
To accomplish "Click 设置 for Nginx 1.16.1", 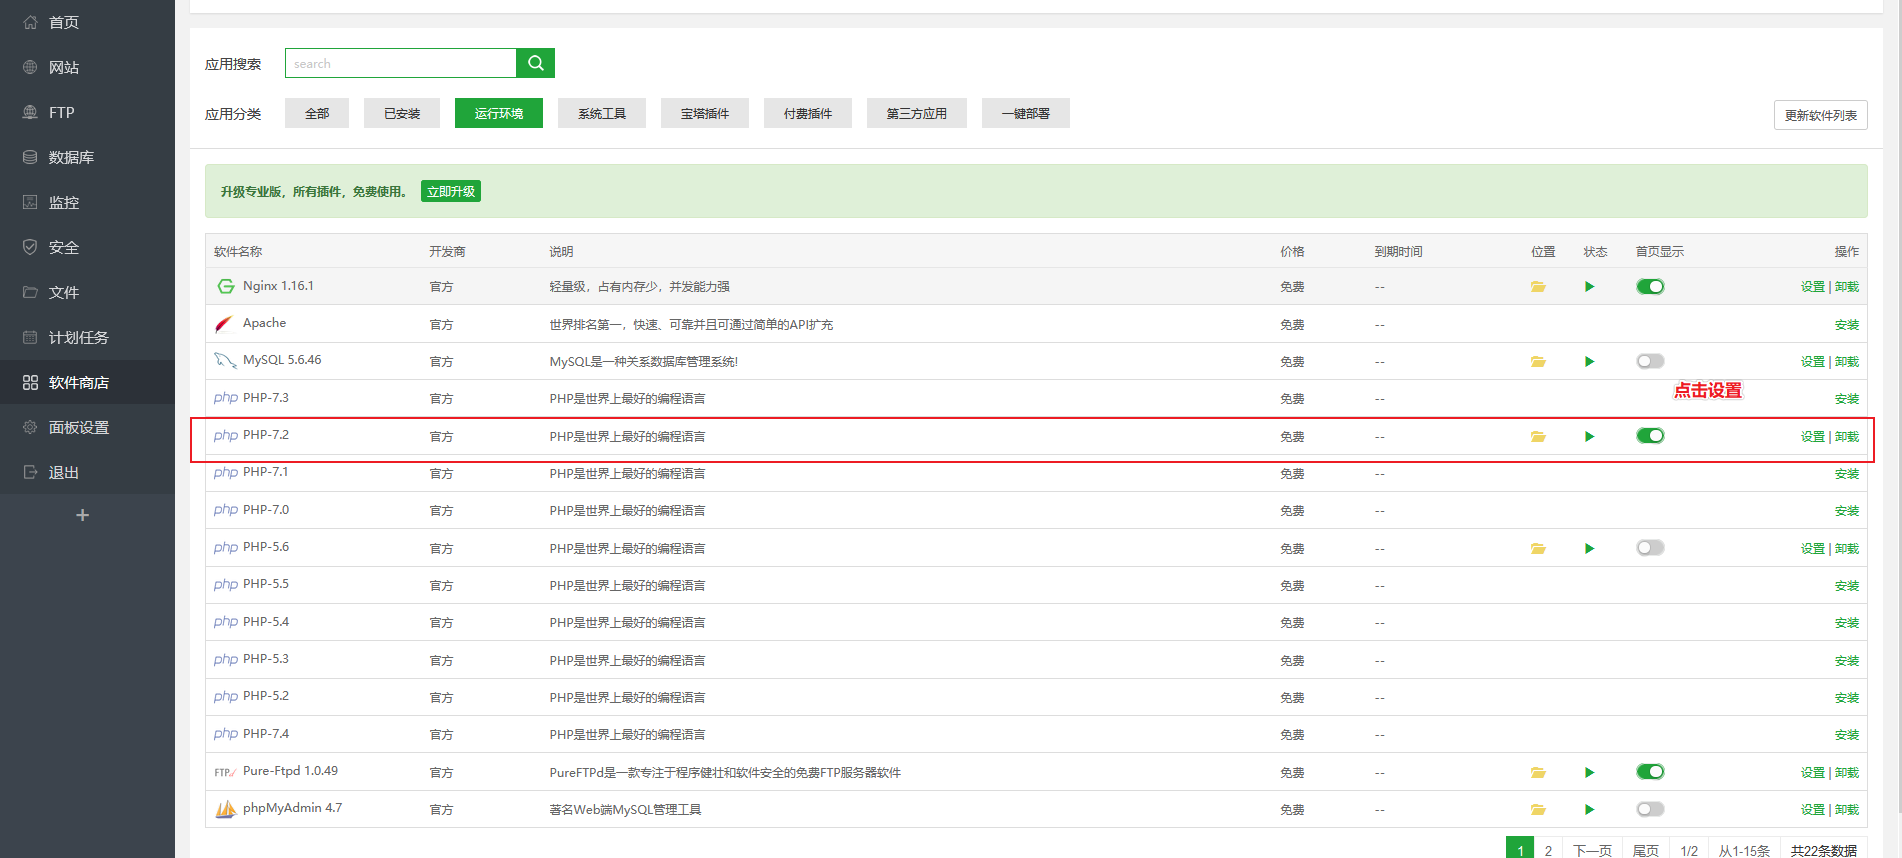I will (1813, 287).
